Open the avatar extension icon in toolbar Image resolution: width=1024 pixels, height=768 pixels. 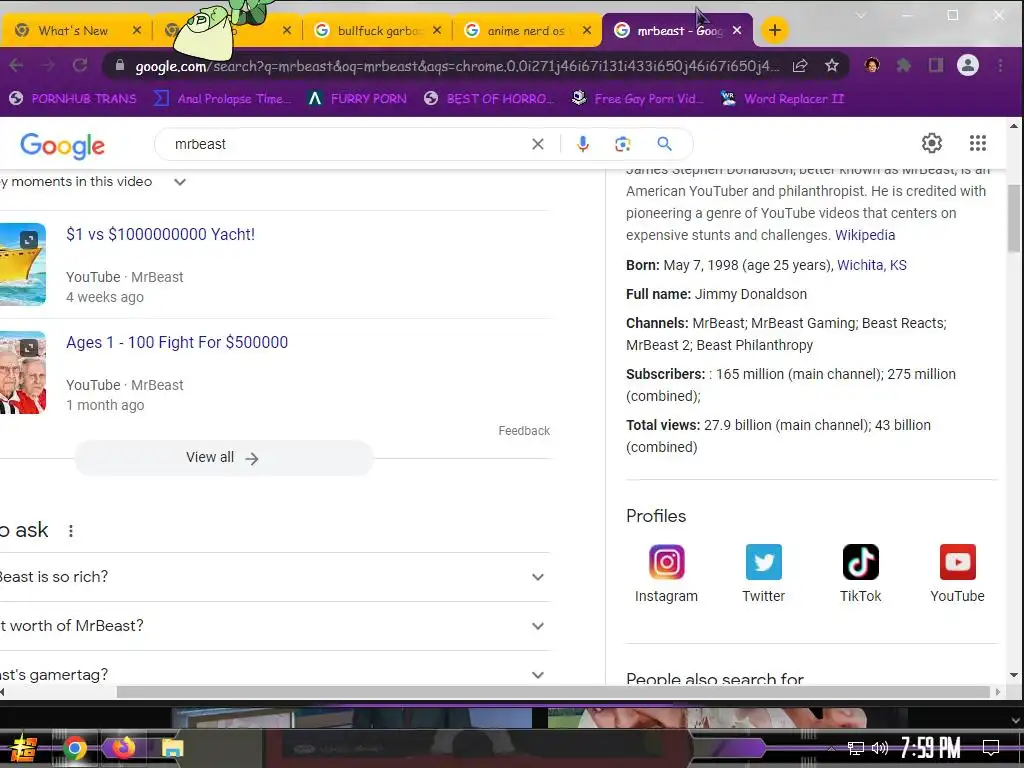(872, 65)
